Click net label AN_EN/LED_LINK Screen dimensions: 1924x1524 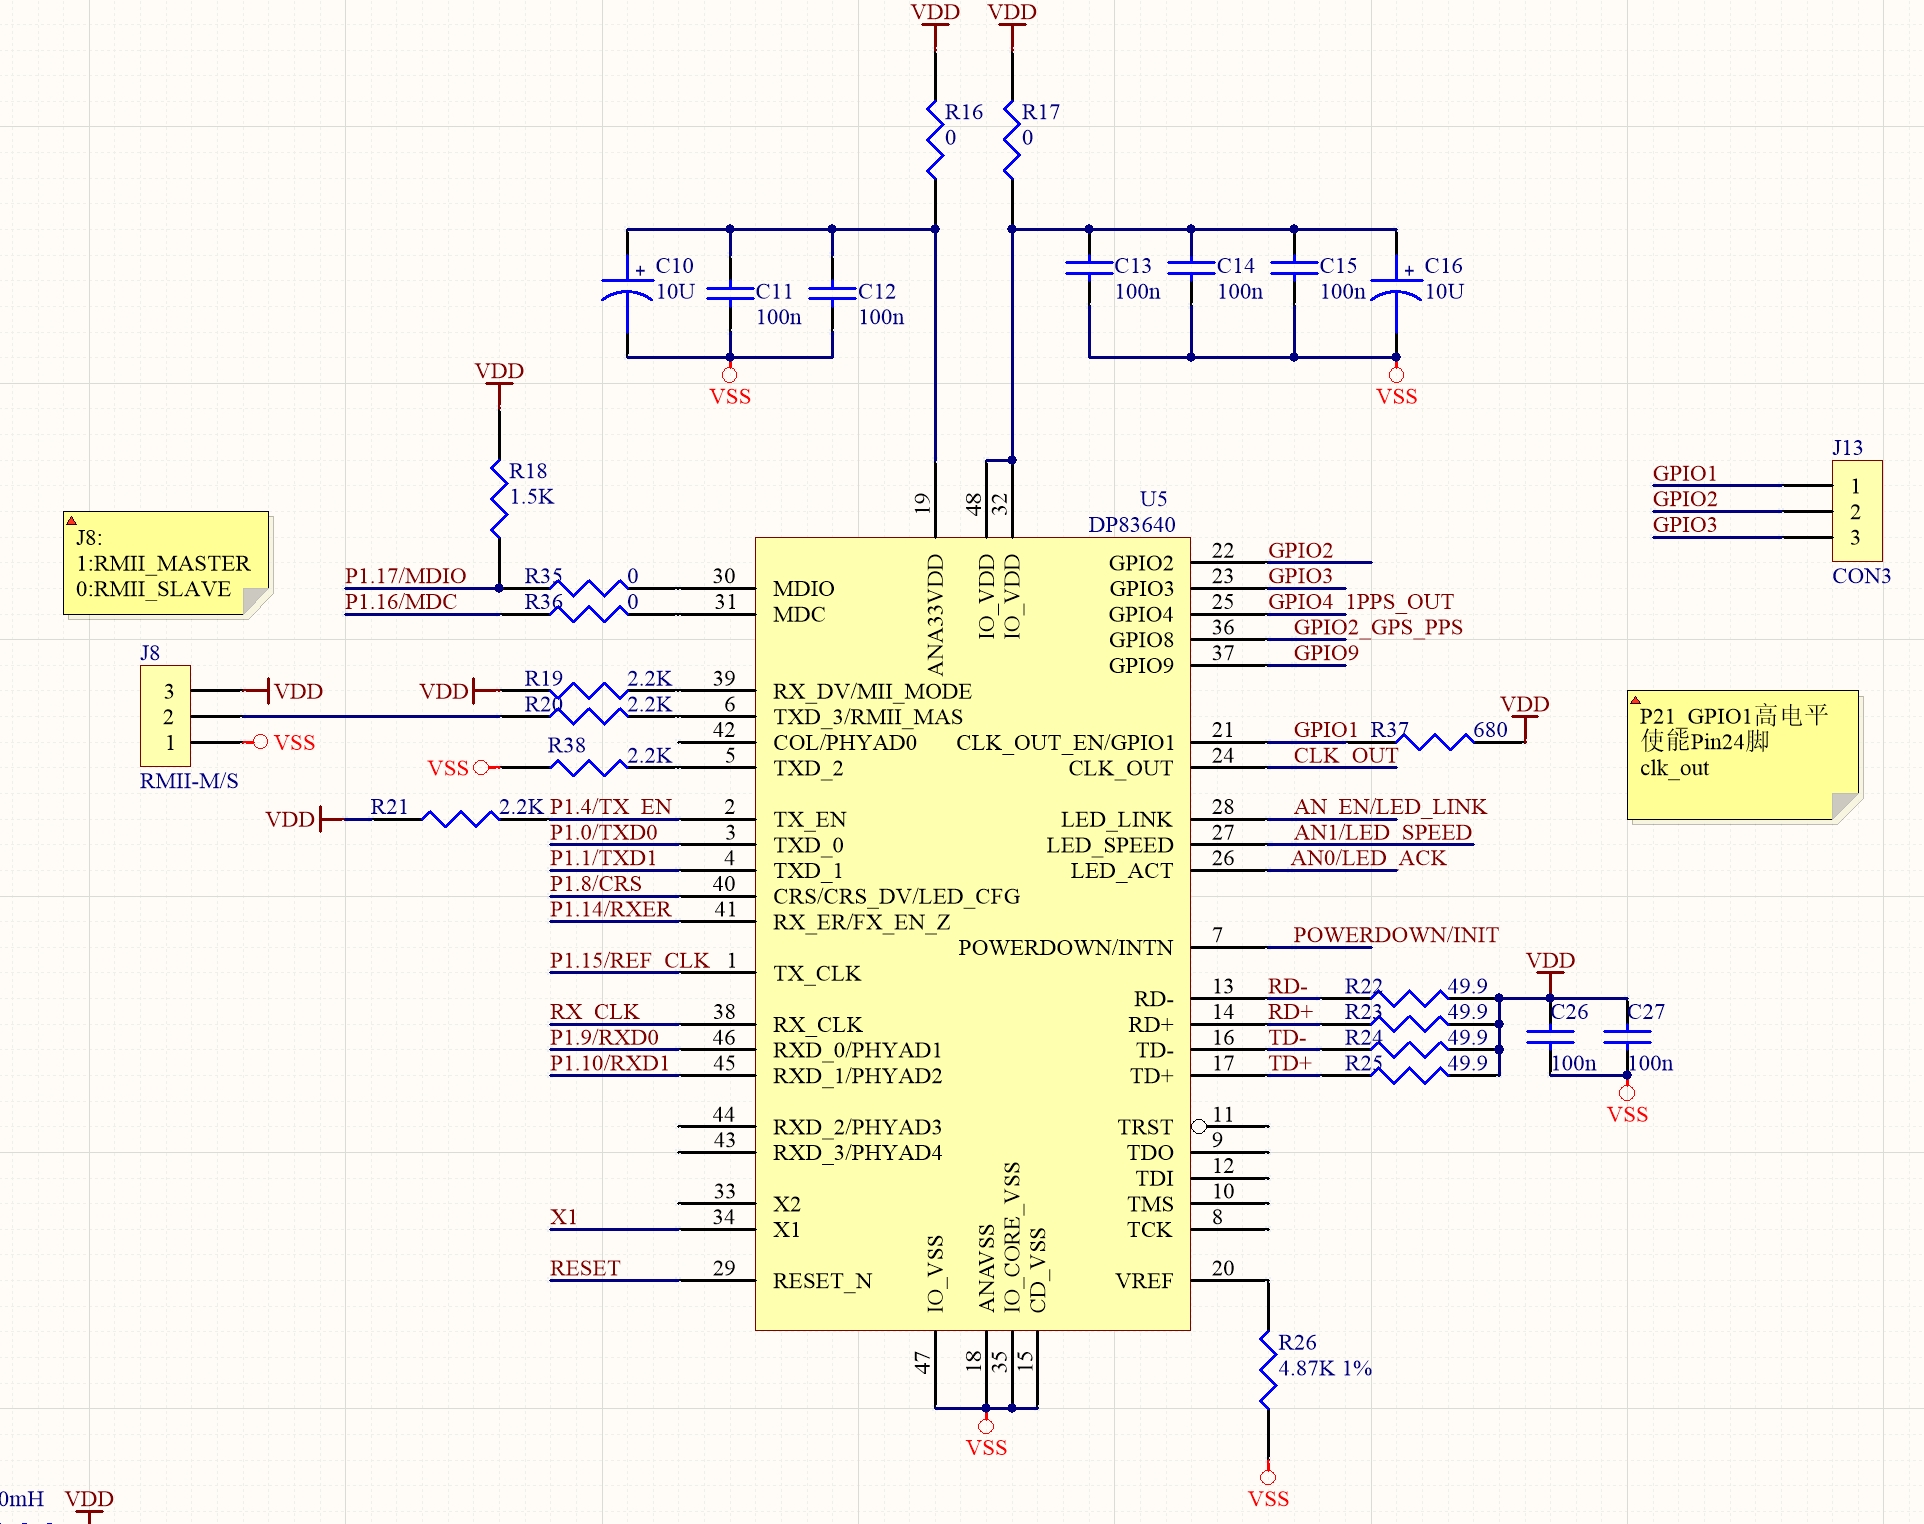1390,807
